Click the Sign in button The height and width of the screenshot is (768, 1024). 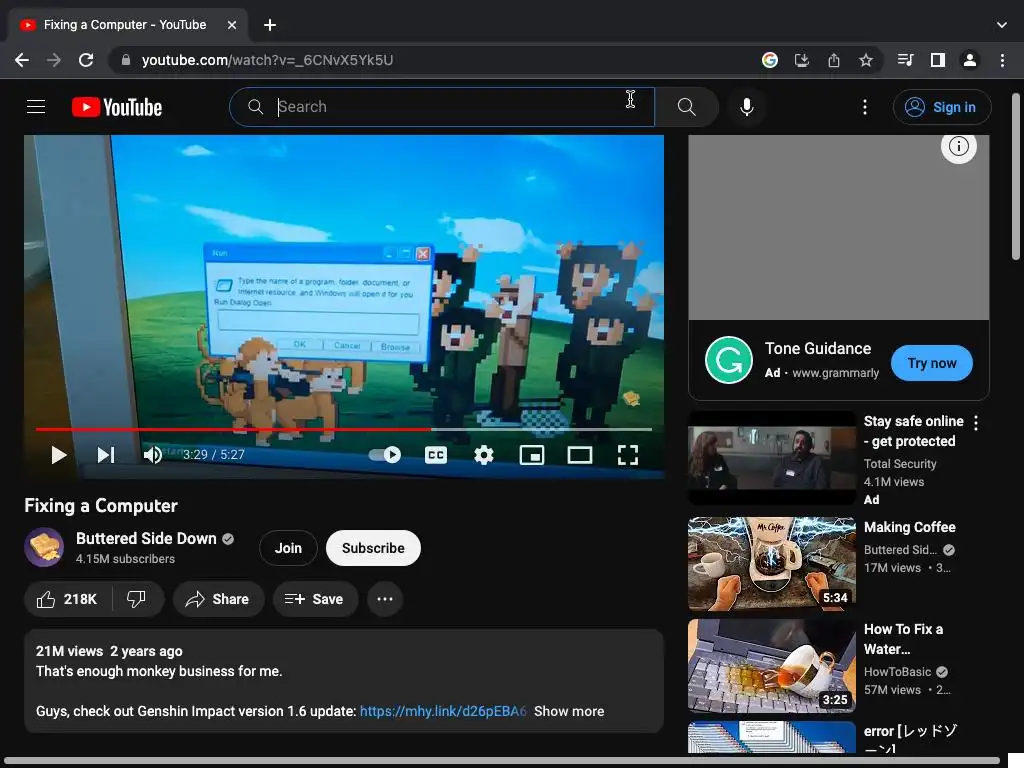pyautogui.click(x=942, y=107)
